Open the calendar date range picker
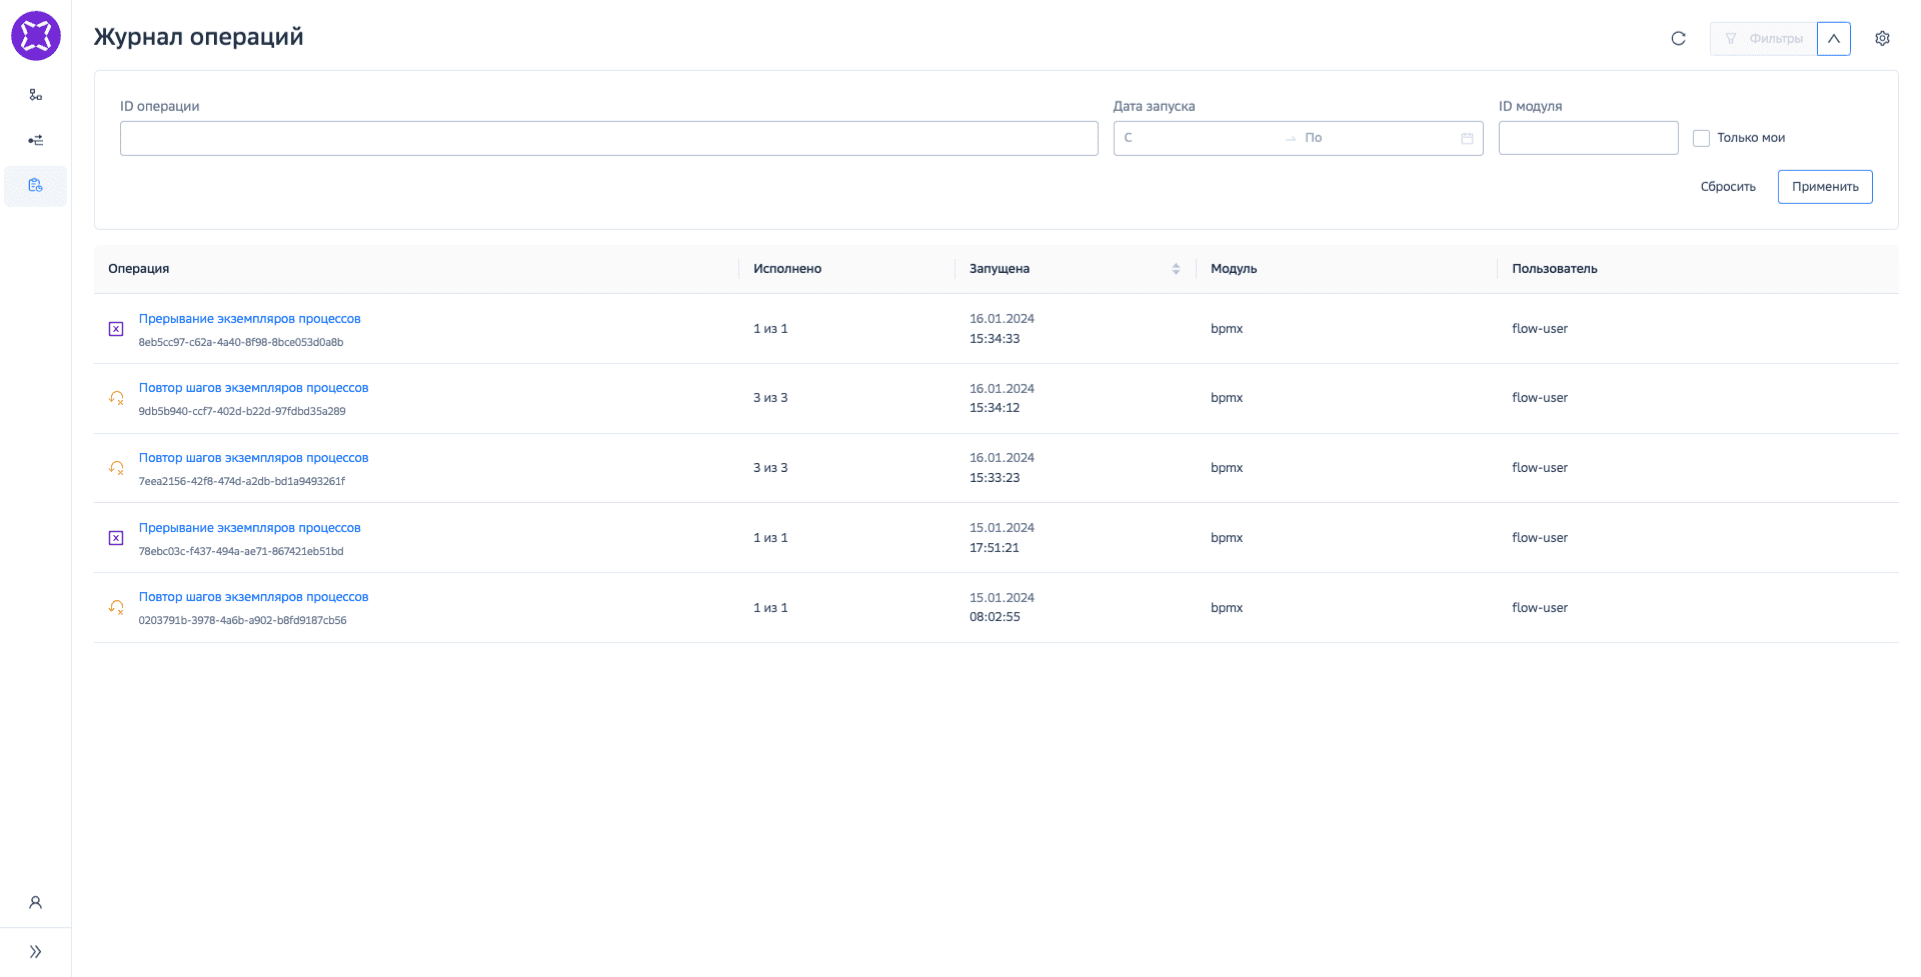The image size is (1921, 977). [1466, 138]
